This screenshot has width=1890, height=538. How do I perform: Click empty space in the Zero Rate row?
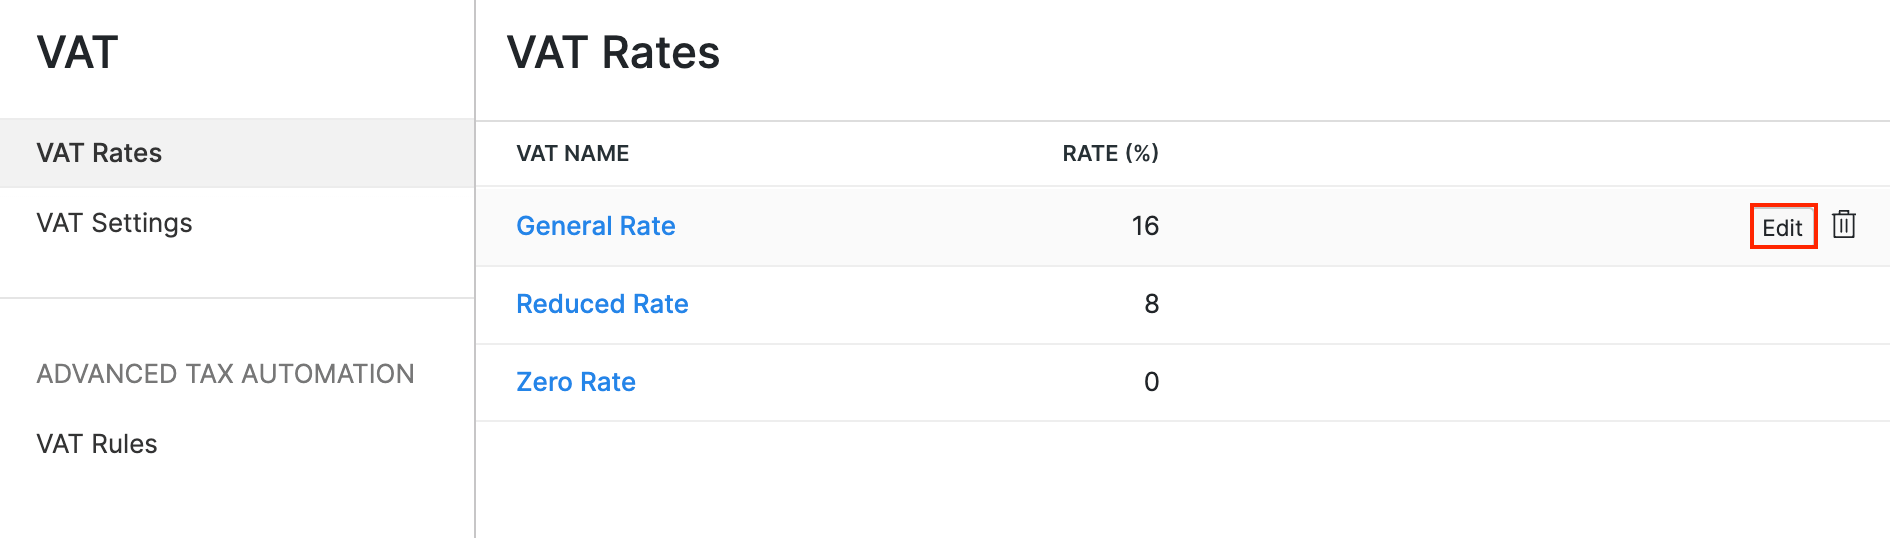pyautogui.click(x=1450, y=382)
